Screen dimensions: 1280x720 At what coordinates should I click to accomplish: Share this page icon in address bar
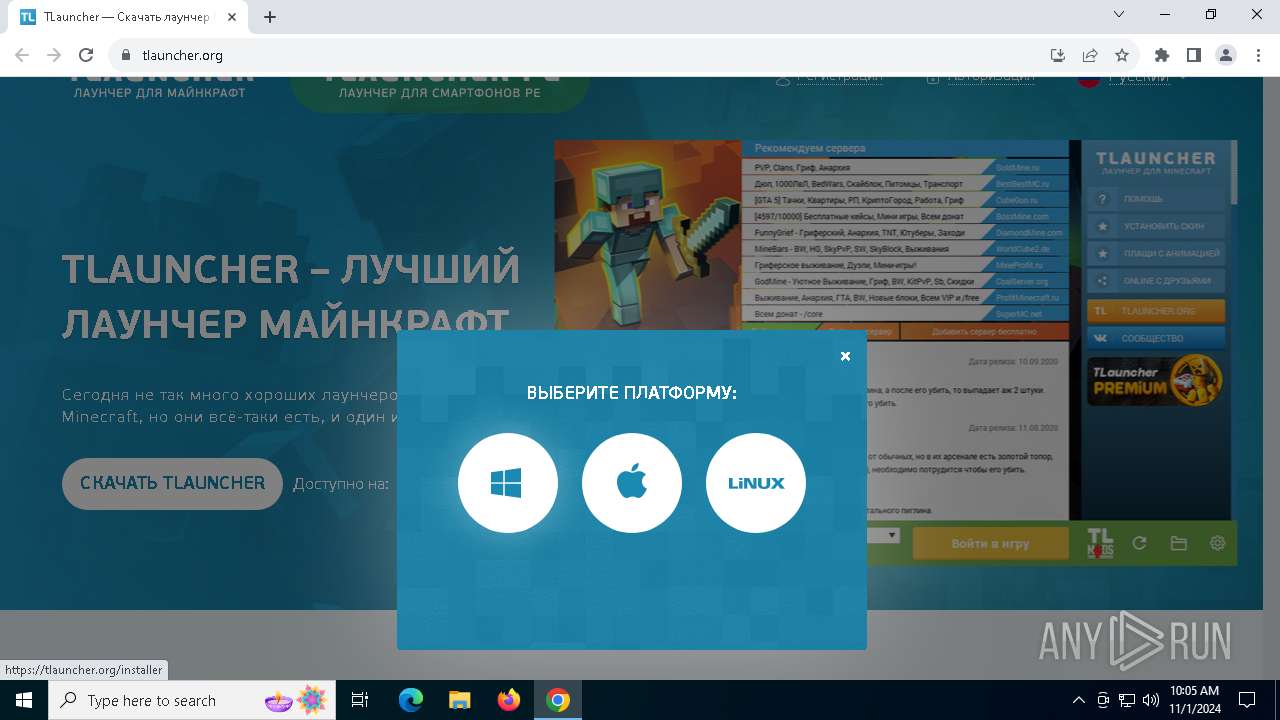tap(1090, 56)
